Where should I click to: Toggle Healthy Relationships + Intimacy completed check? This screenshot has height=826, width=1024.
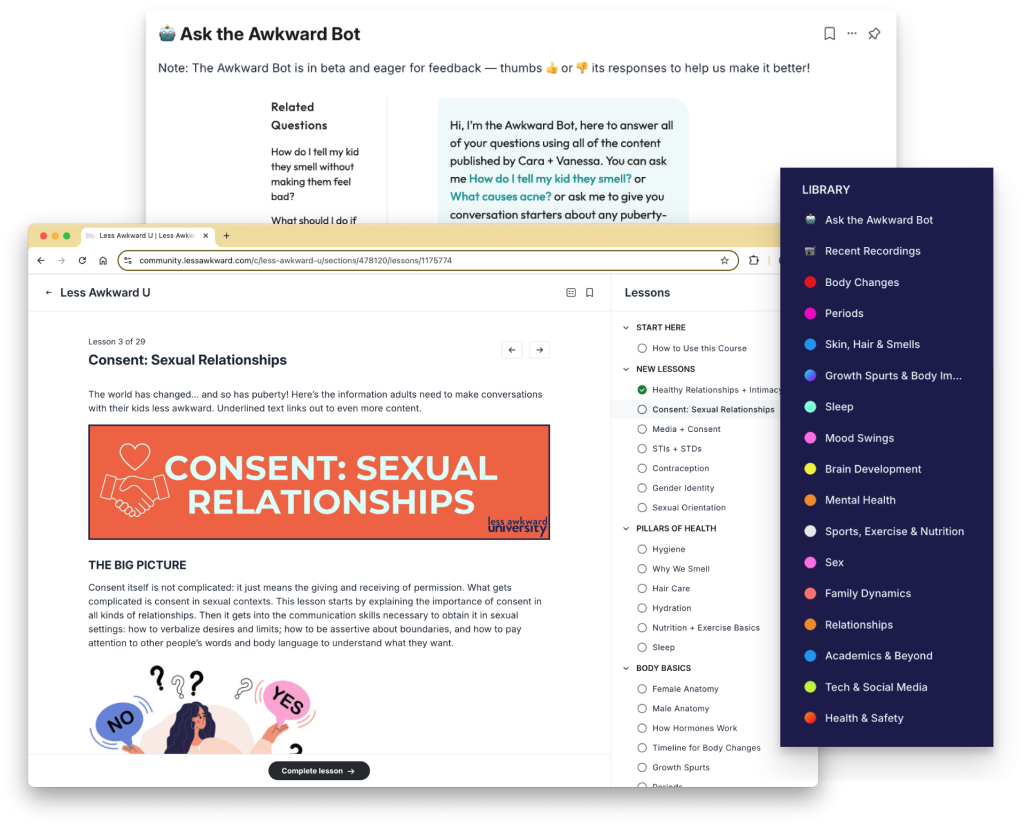(x=642, y=390)
